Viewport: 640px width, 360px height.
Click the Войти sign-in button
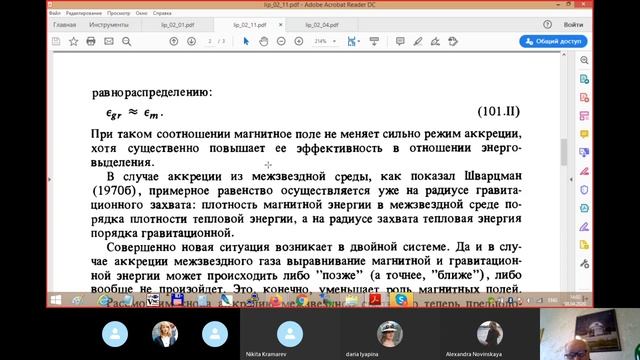pos(573,24)
